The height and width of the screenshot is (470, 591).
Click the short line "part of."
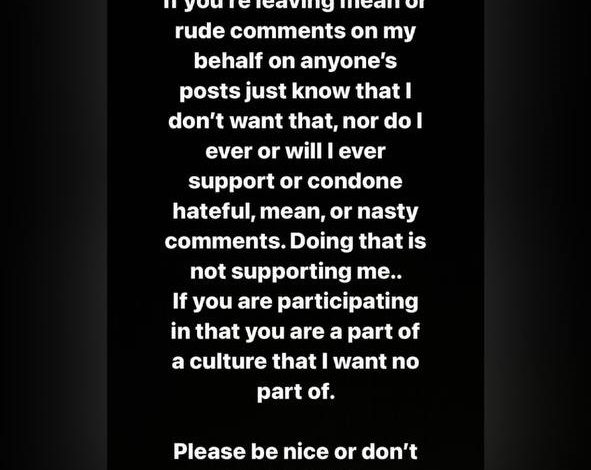tap(296, 392)
